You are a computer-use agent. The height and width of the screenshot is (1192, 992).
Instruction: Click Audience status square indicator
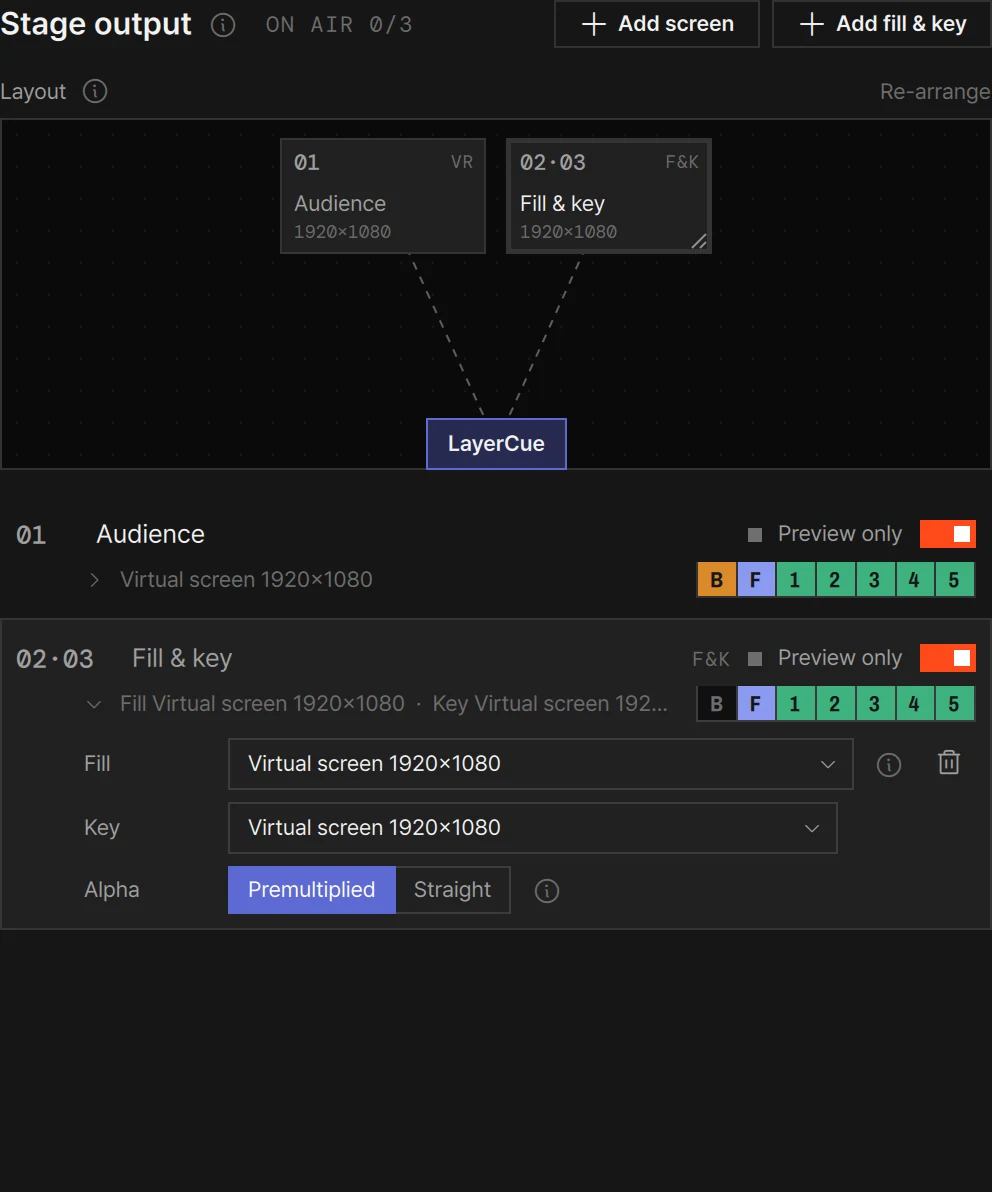pos(755,535)
